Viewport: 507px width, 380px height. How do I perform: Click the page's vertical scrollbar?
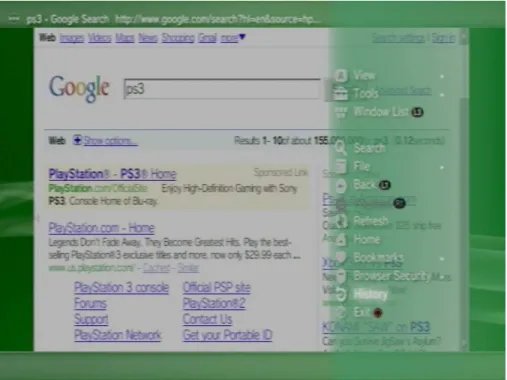coord(464,190)
